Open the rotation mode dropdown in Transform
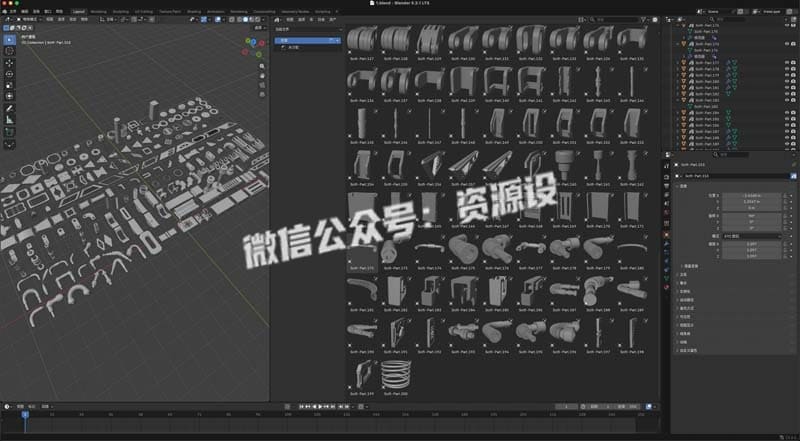 click(752, 236)
